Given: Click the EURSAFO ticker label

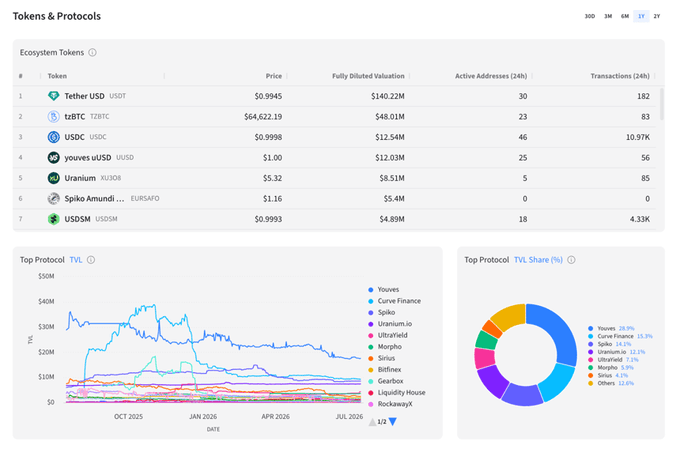Looking at the screenshot, I should click(145, 198).
